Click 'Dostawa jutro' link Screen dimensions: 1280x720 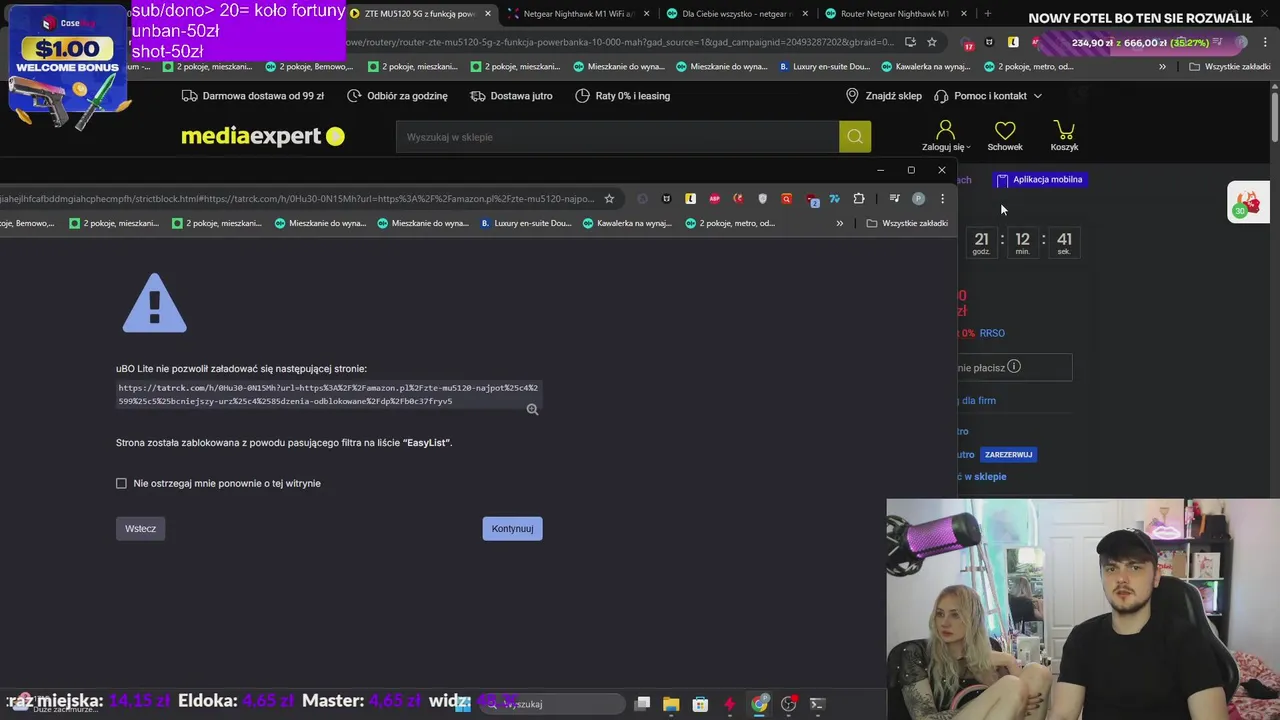tap(511, 96)
